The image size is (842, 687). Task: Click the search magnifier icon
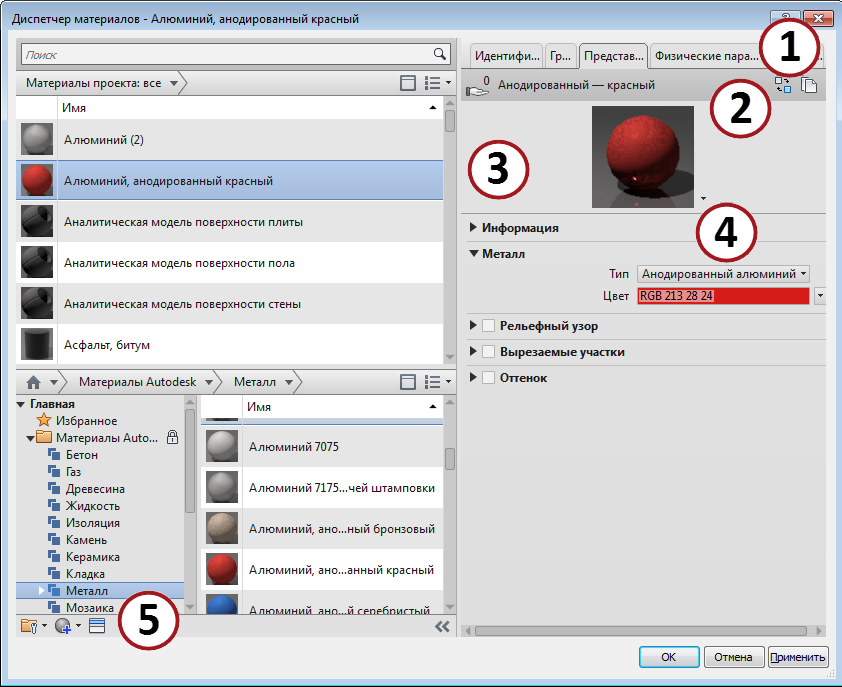pyautogui.click(x=439, y=54)
